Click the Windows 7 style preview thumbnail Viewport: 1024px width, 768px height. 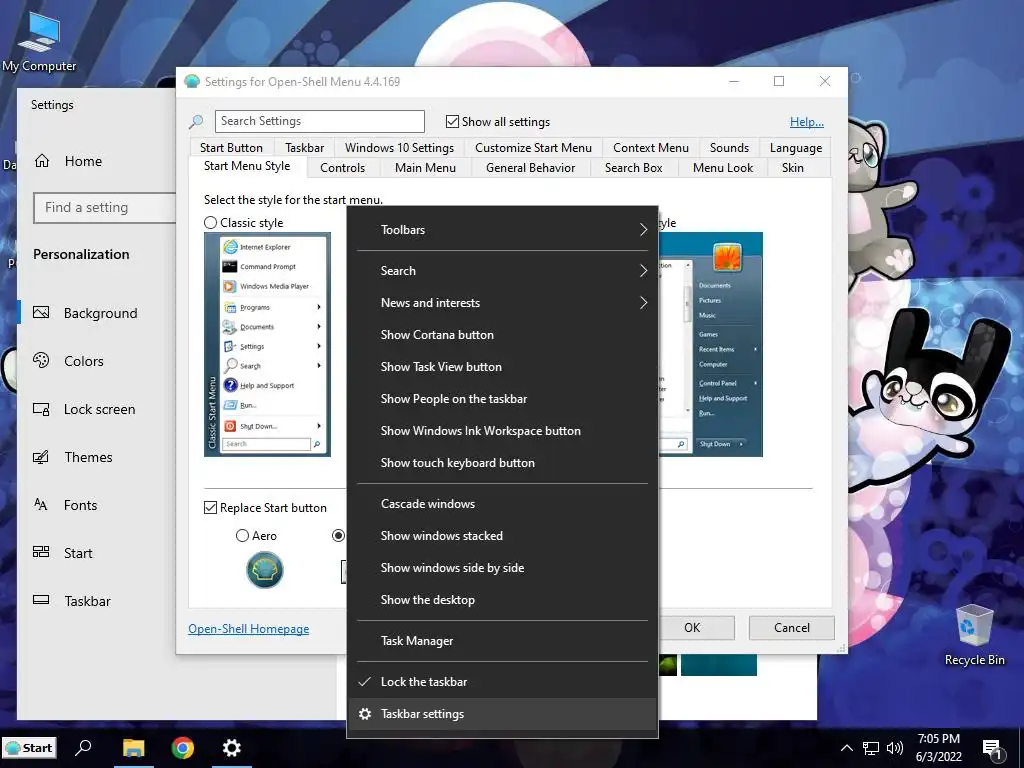click(x=711, y=344)
